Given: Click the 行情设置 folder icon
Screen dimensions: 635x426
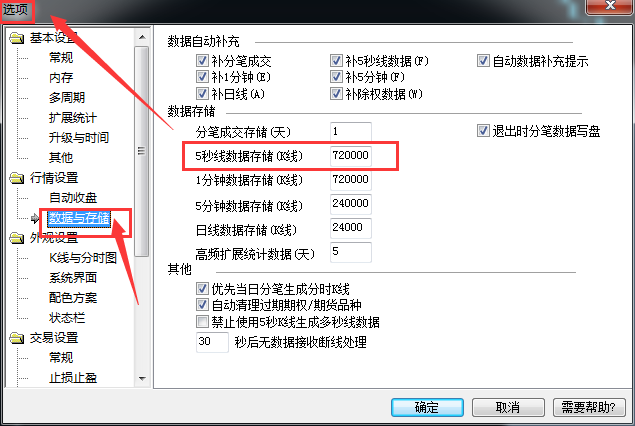Looking at the screenshot, I should [x=17, y=178].
